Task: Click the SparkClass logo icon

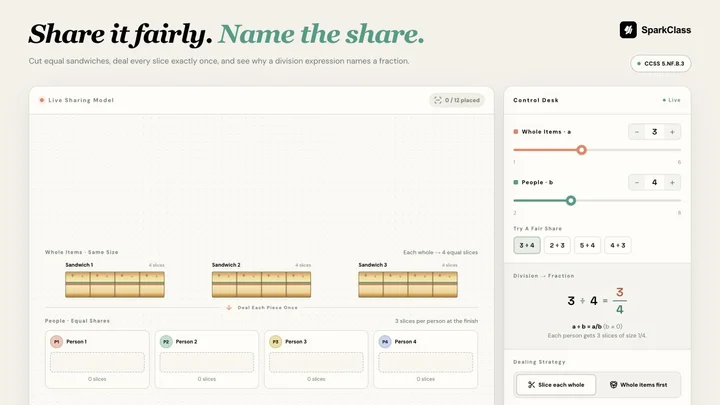Action: [628, 30]
